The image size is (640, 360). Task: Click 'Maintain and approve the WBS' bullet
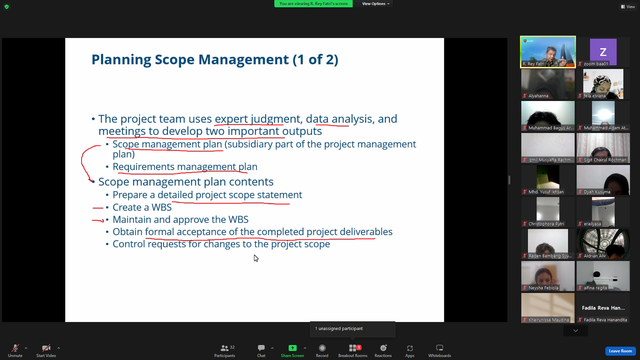[180, 220]
